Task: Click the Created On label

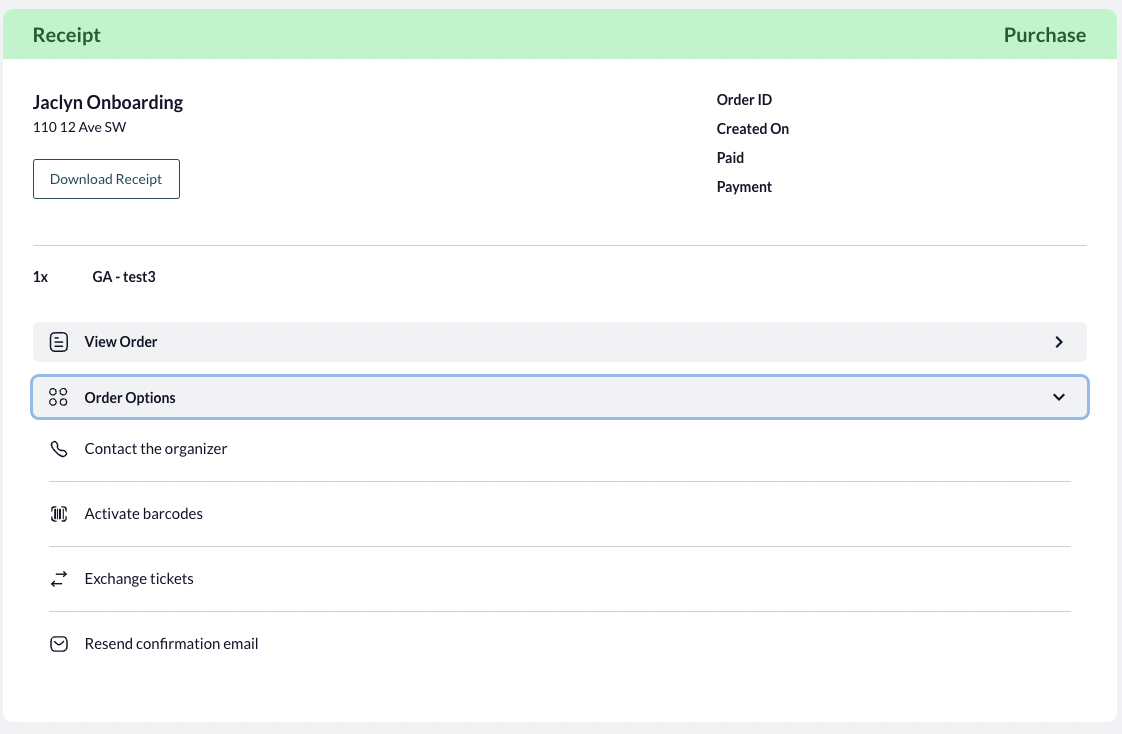Action: click(x=753, y=129)
